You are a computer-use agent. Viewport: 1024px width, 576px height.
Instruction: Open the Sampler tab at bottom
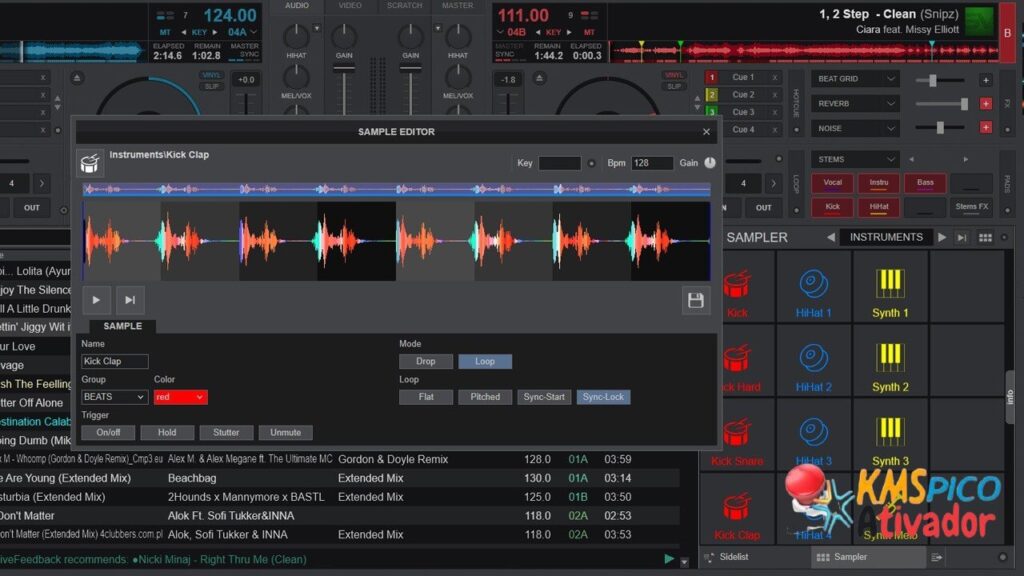point(868,557)
